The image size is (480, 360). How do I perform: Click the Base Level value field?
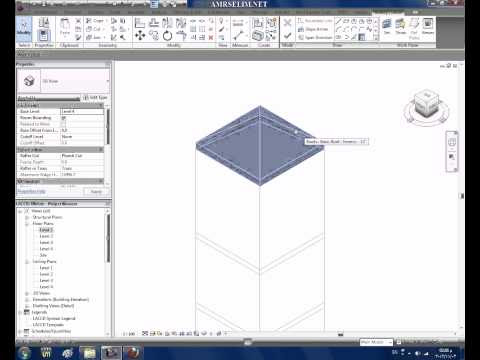(x=82, y=111)
